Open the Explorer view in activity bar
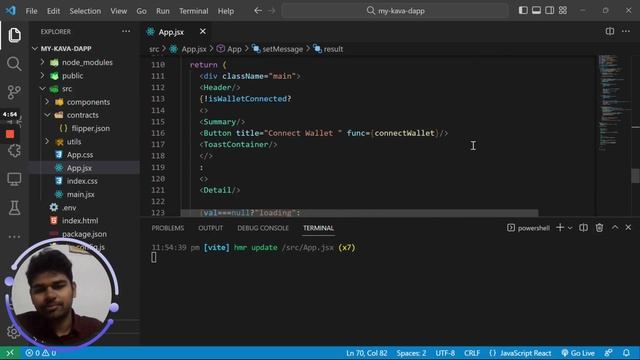The image size is (640, 360). [x=14, y=35]
